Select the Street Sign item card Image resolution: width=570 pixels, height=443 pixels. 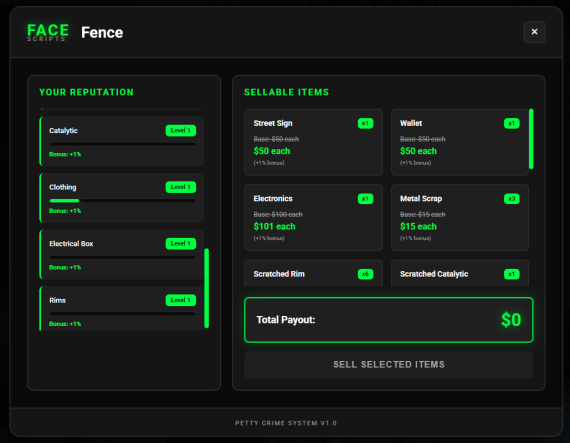point(313,142)
